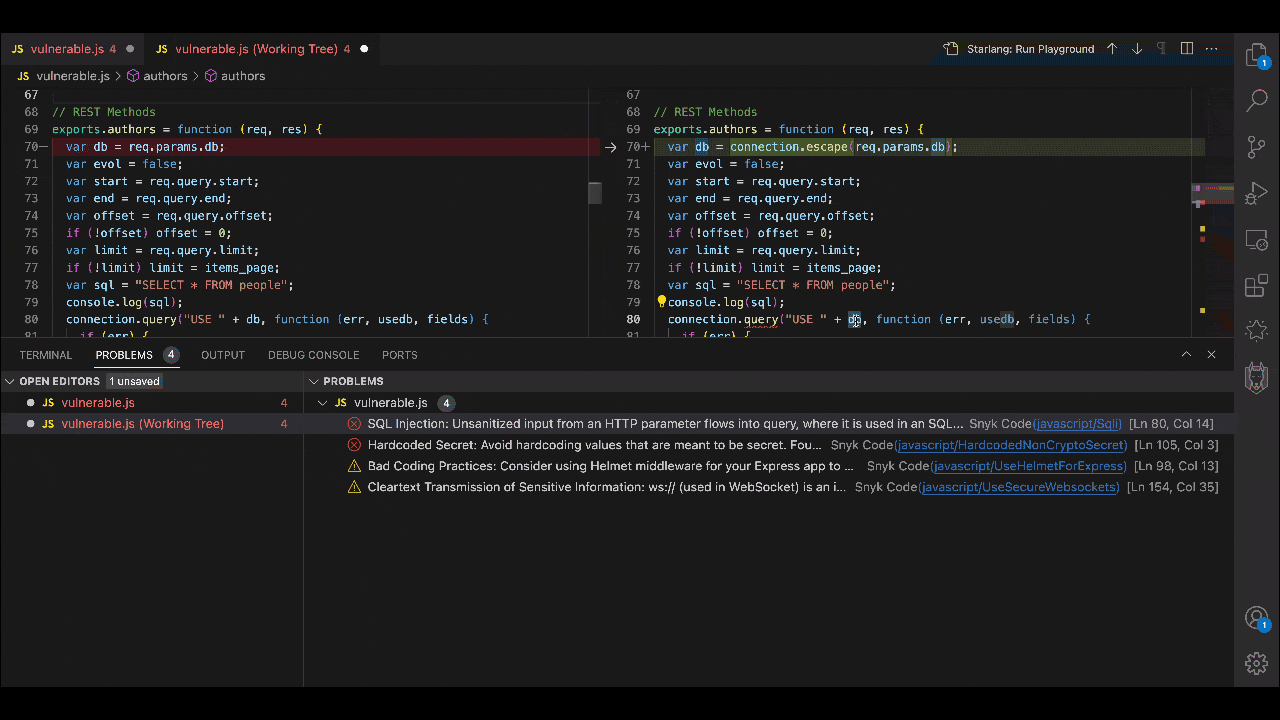Select vulnerable.js (Working Tree) in Open Editors
1280x720 pixels.
(151, 424)
